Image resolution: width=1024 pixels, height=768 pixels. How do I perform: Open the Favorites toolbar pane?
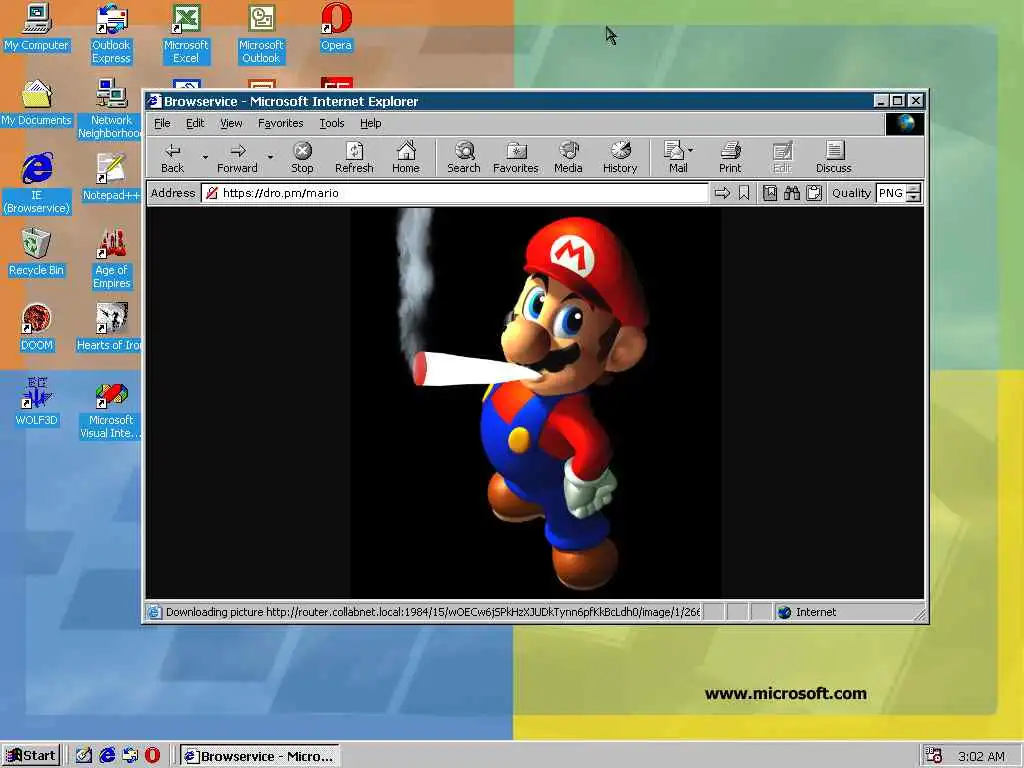(515, 157)
